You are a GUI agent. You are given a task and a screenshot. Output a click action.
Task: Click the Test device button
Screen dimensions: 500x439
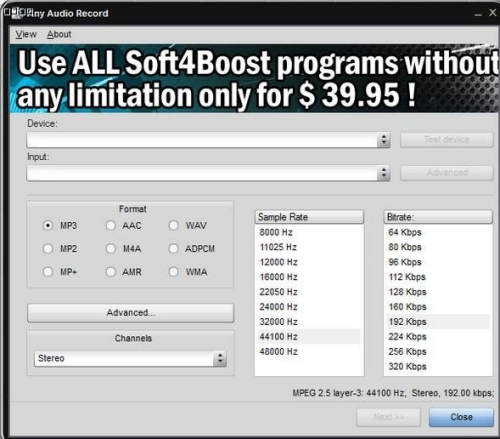[x=447, y=140]
